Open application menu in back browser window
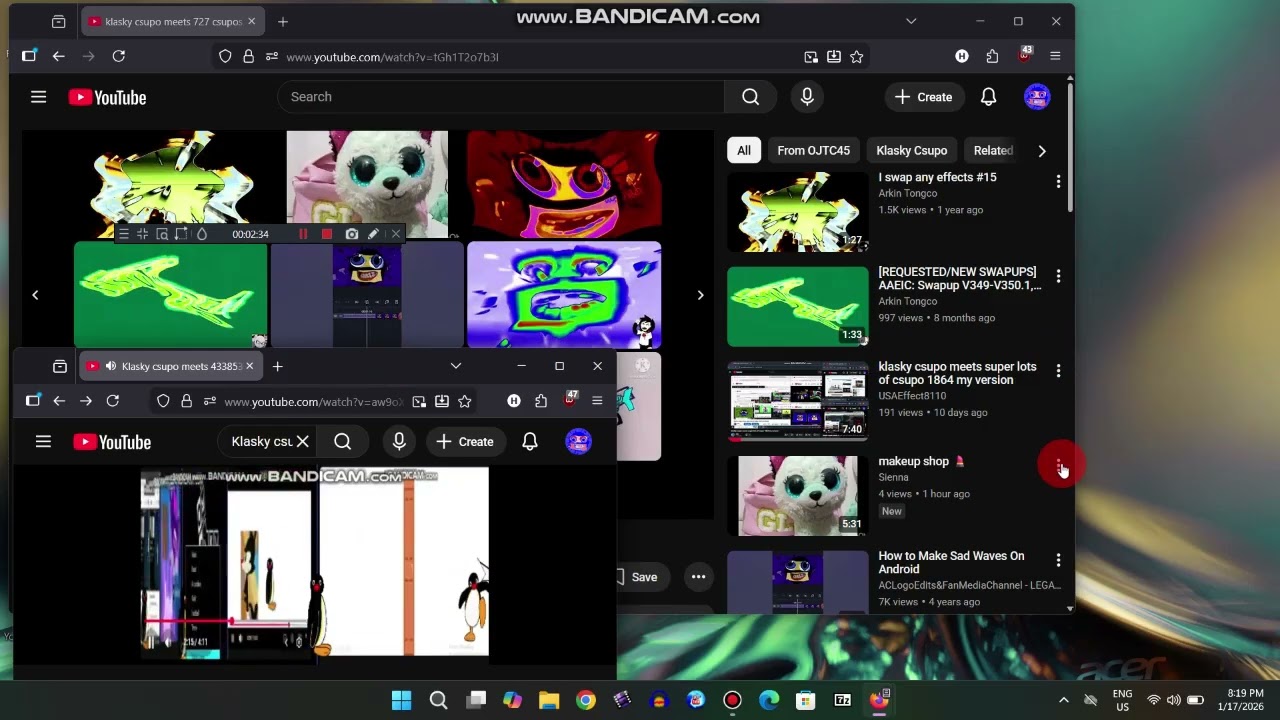 click(x=1055, y=57)
